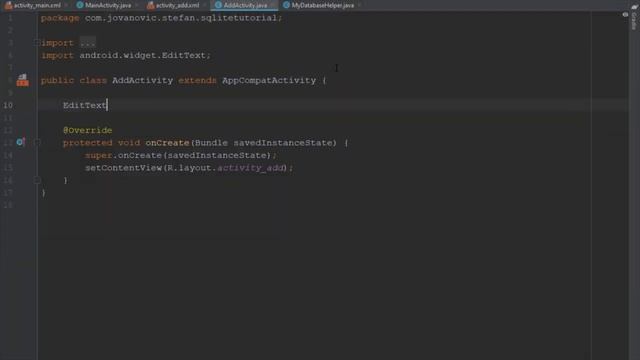Close the MyDatabaseHelper.java tab
Screen dimensions: 640x360
point(360,5)
